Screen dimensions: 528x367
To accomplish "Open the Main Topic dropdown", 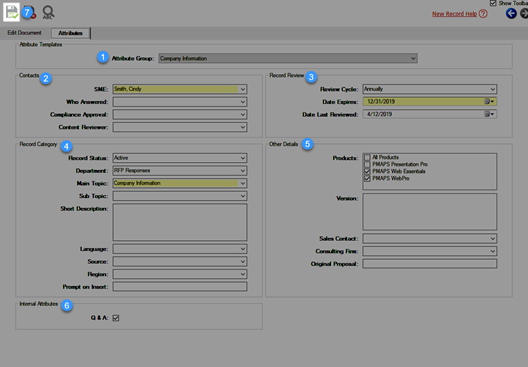I will 180,183.
